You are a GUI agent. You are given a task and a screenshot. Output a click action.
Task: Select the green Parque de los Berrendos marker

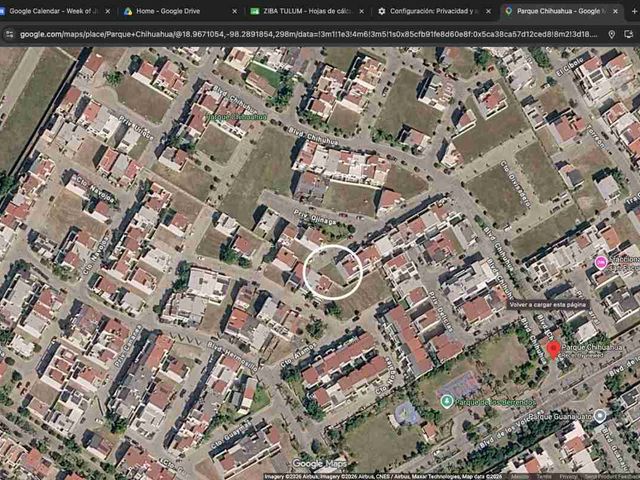coord(447,401)
